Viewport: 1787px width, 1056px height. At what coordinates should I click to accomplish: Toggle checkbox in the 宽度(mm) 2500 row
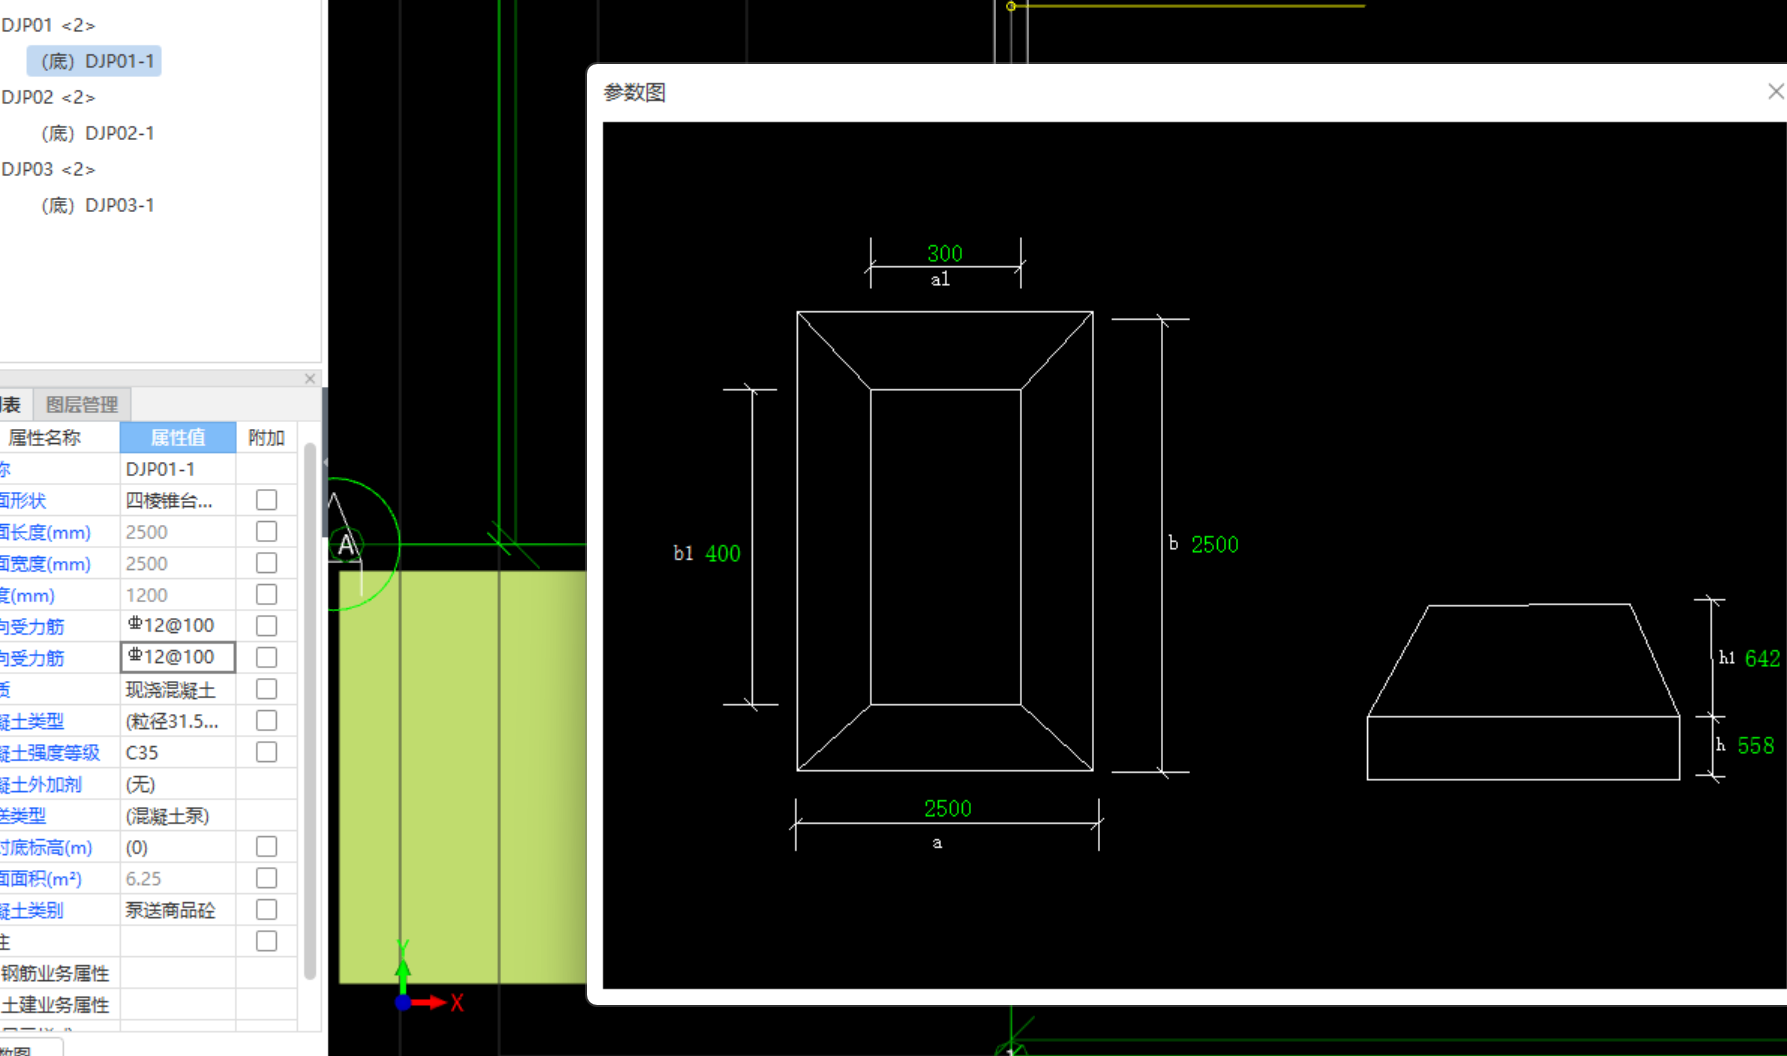[x=266, y=563]
